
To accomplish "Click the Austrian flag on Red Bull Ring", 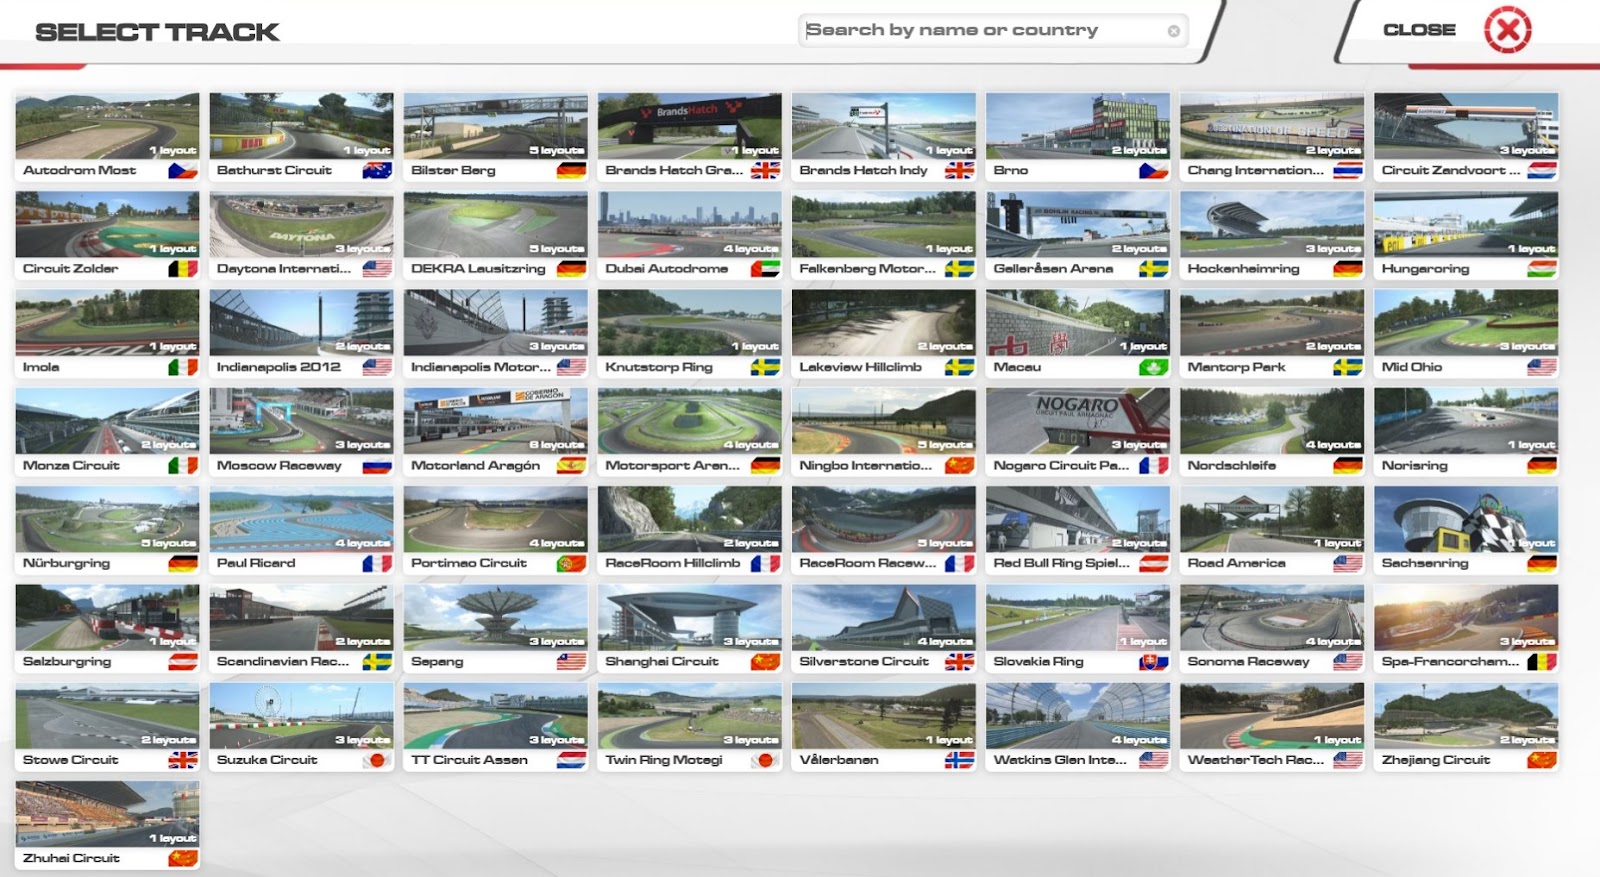I will (x=1153, y=563).
